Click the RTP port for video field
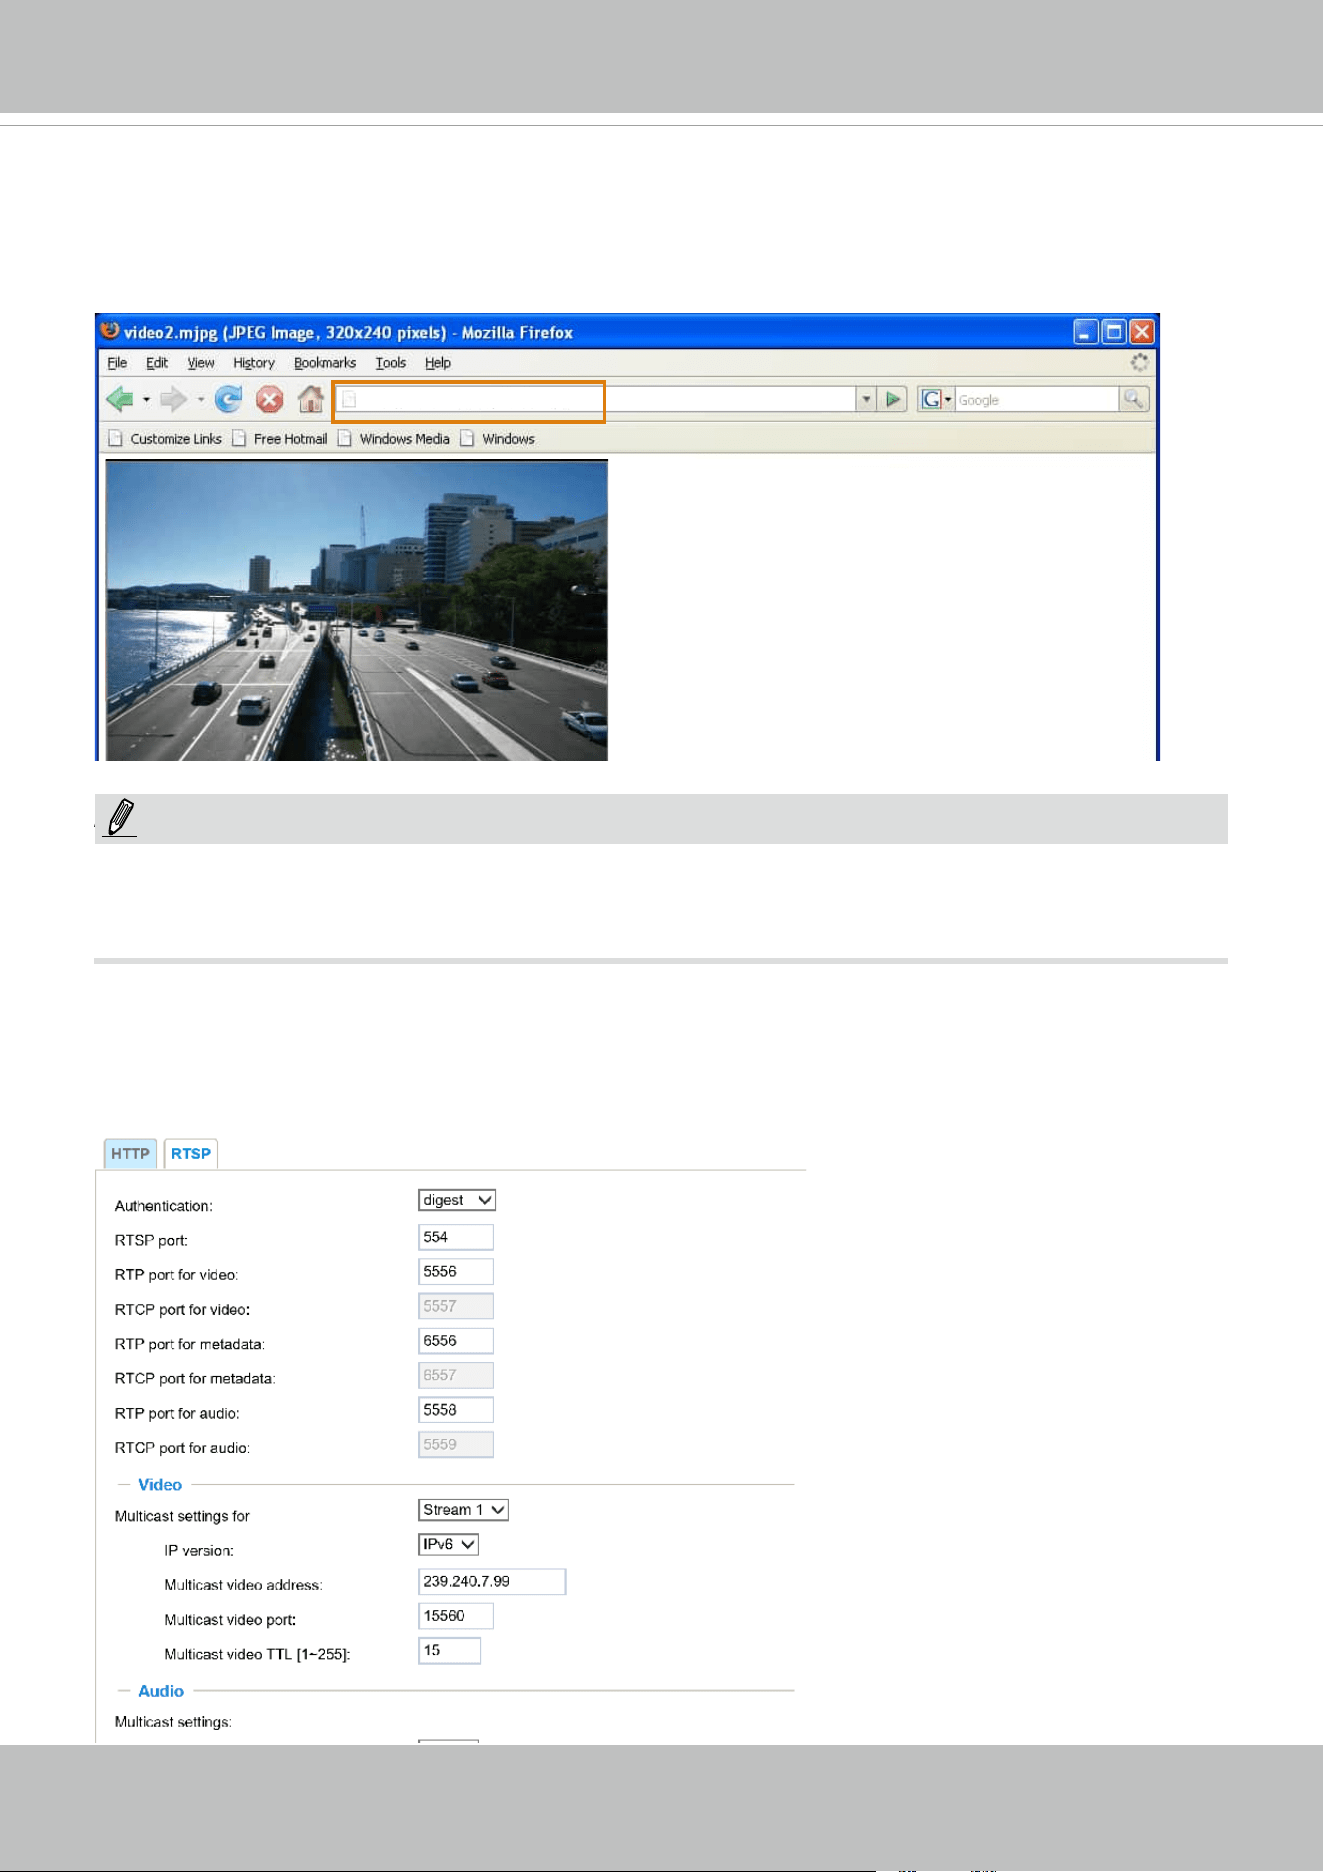Image resolution: width=1324 pixels, height=1872 pixels. (456, 1272)
